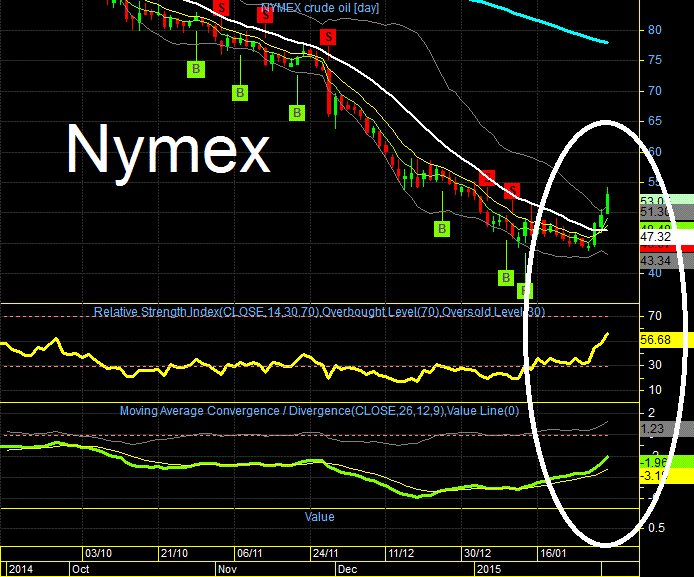Select the gray 1.23 MACD value tag
The image size is (694, 577).
tap(667, 429)
